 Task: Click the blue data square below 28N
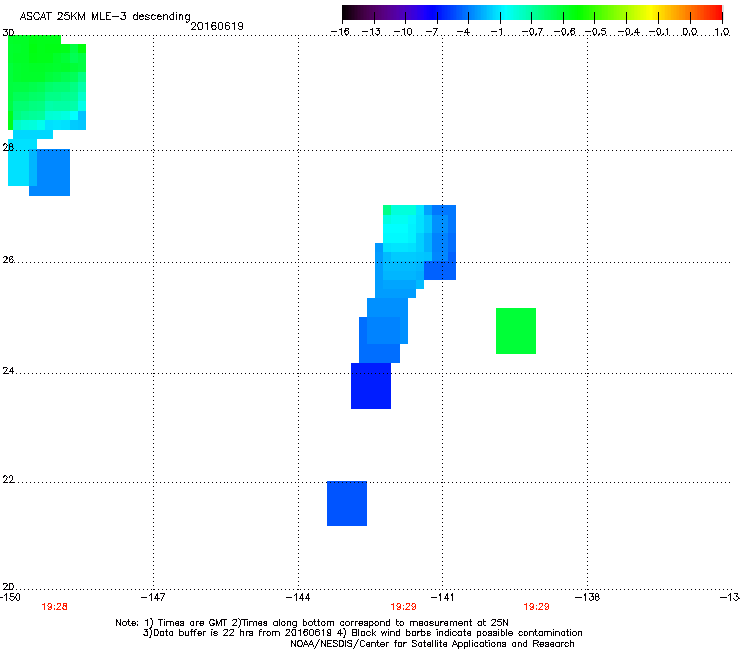50,172
